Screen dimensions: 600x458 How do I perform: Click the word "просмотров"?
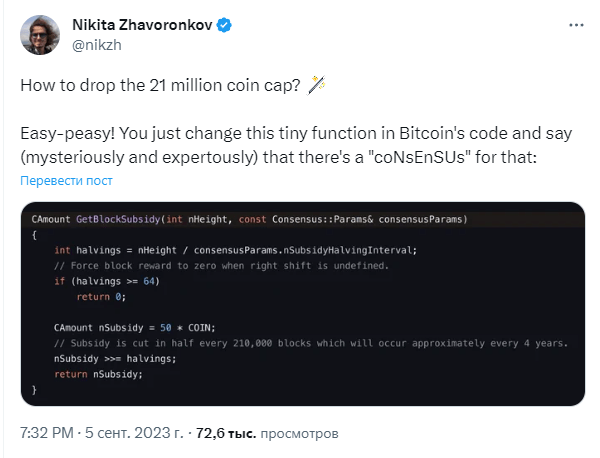(x=298, y=434)
